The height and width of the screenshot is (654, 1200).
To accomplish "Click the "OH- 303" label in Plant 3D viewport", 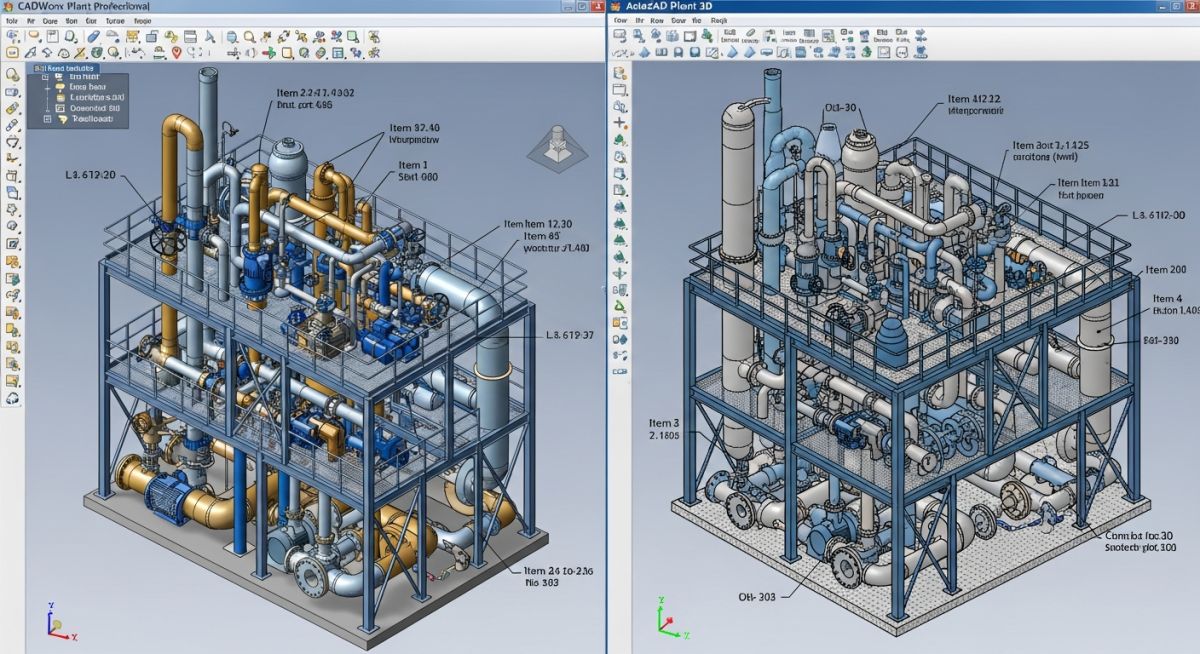I will [x=756, y=597].
